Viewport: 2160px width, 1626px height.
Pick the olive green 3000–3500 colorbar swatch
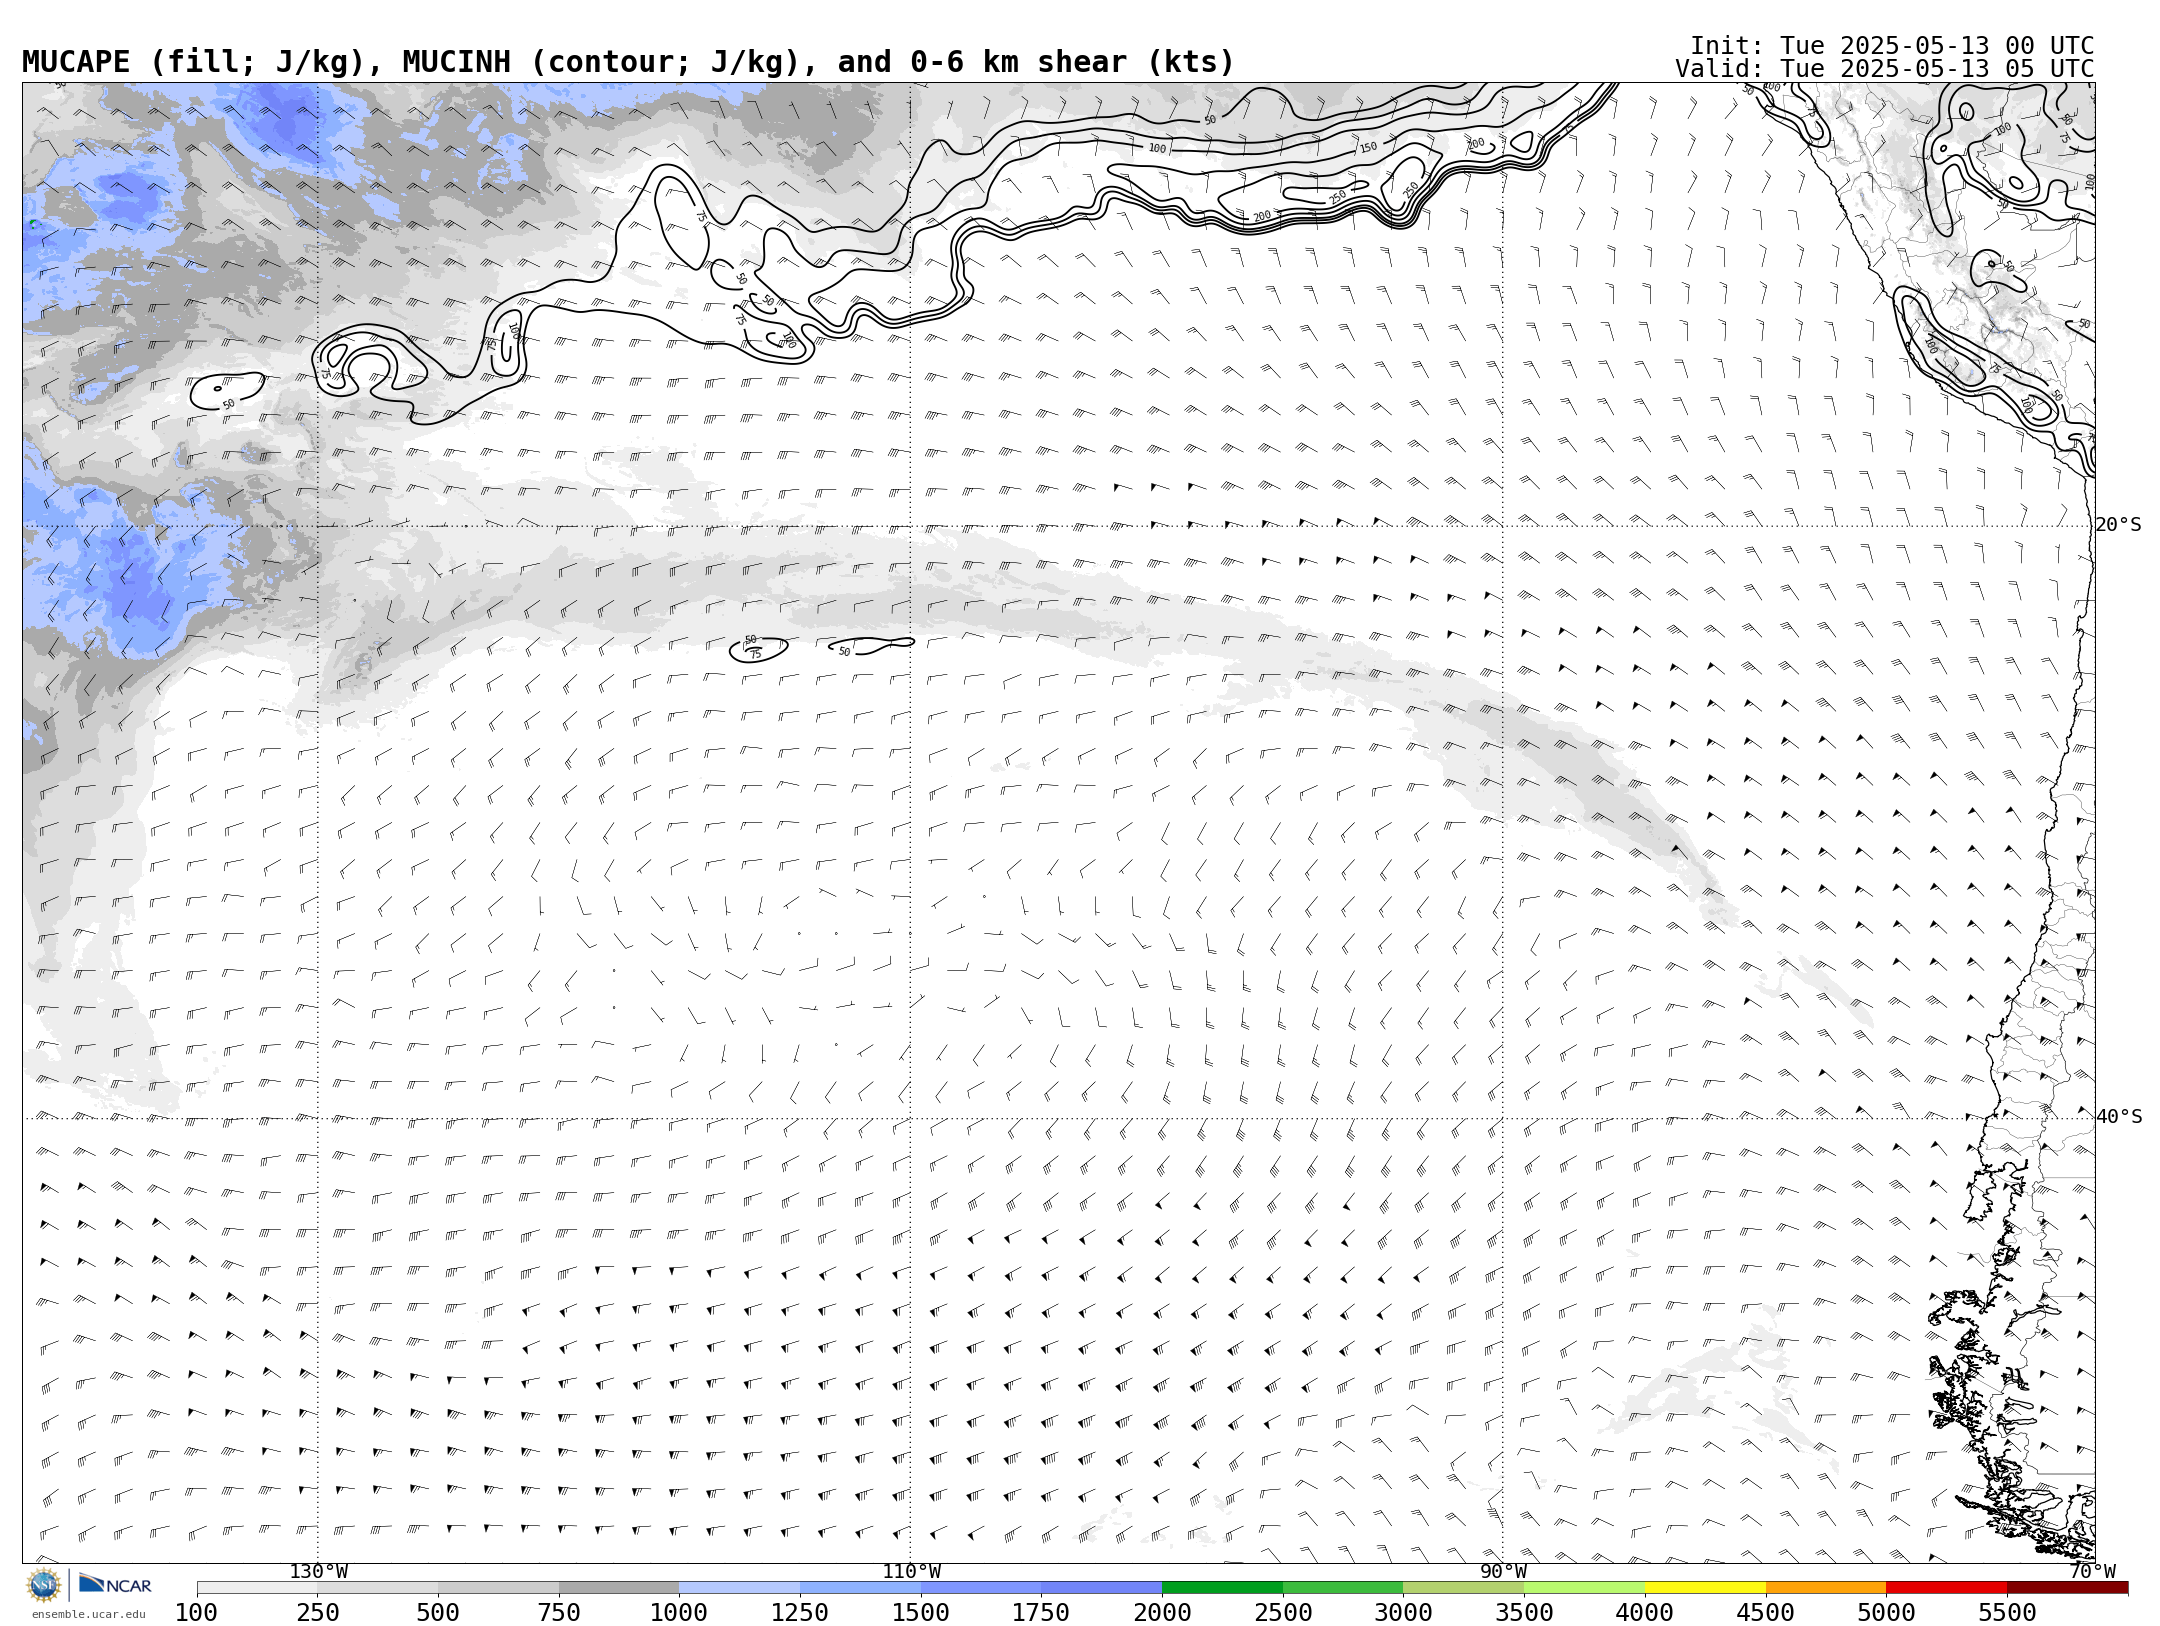click(1464, 1588)
